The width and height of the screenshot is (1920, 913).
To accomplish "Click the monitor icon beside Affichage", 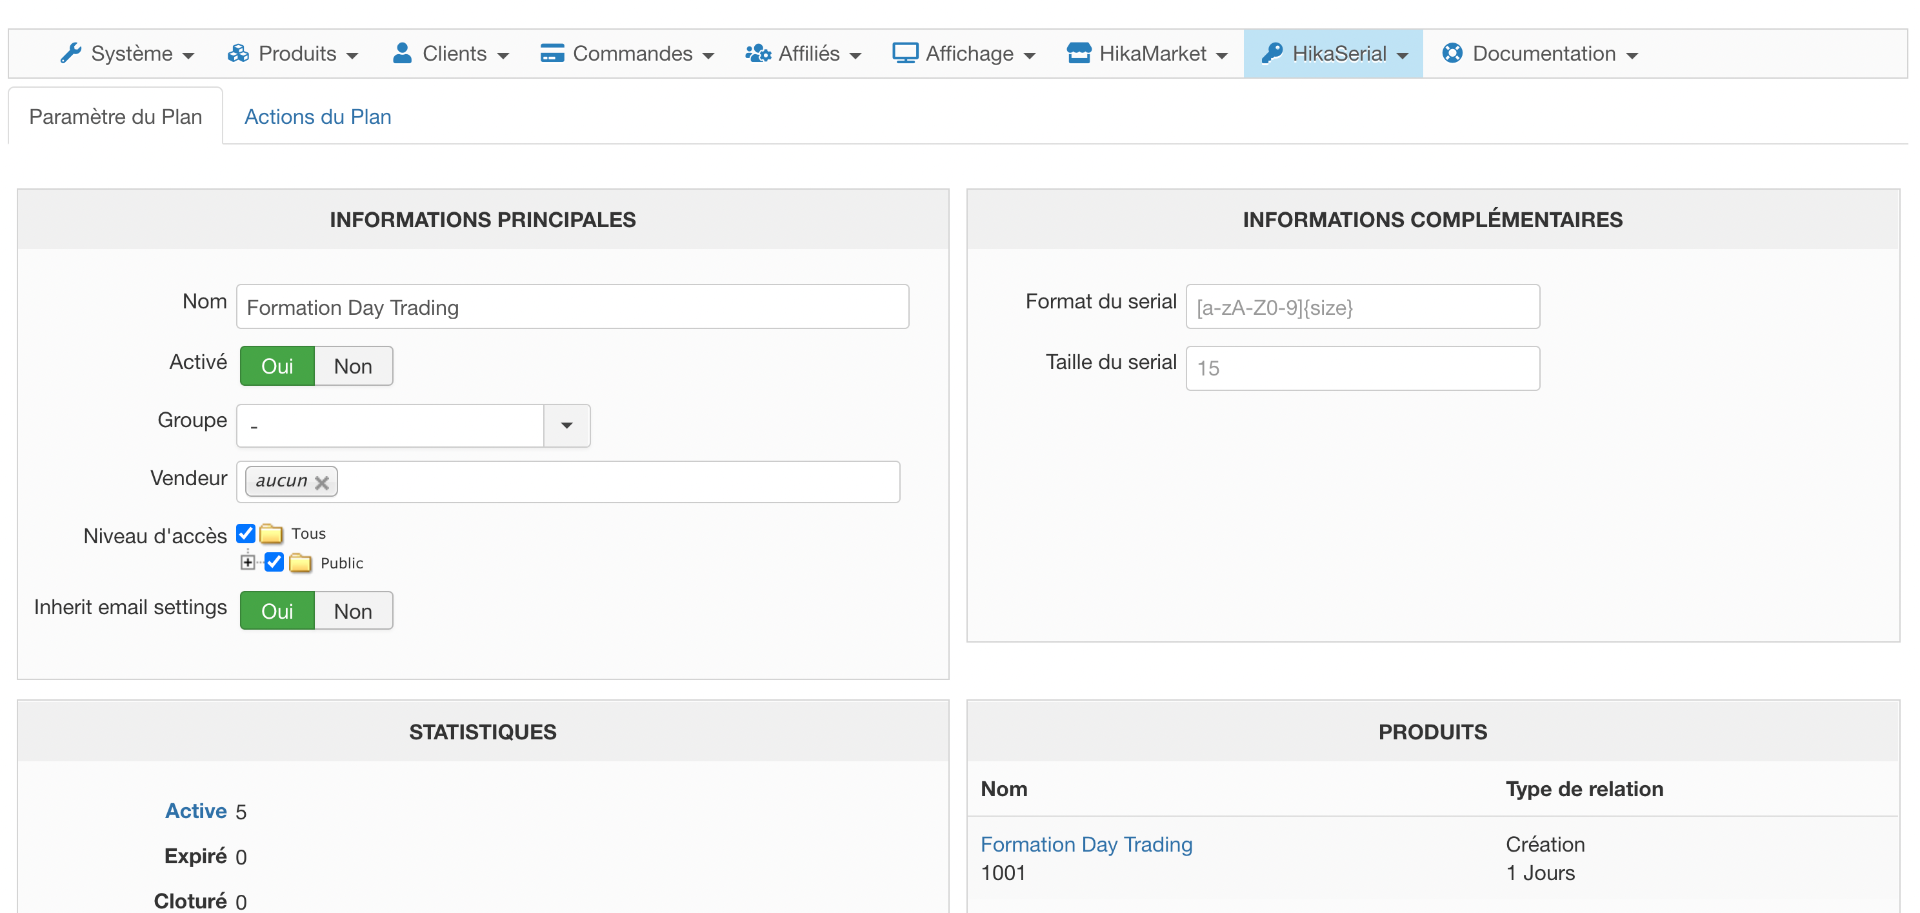I will click(905, 54).
